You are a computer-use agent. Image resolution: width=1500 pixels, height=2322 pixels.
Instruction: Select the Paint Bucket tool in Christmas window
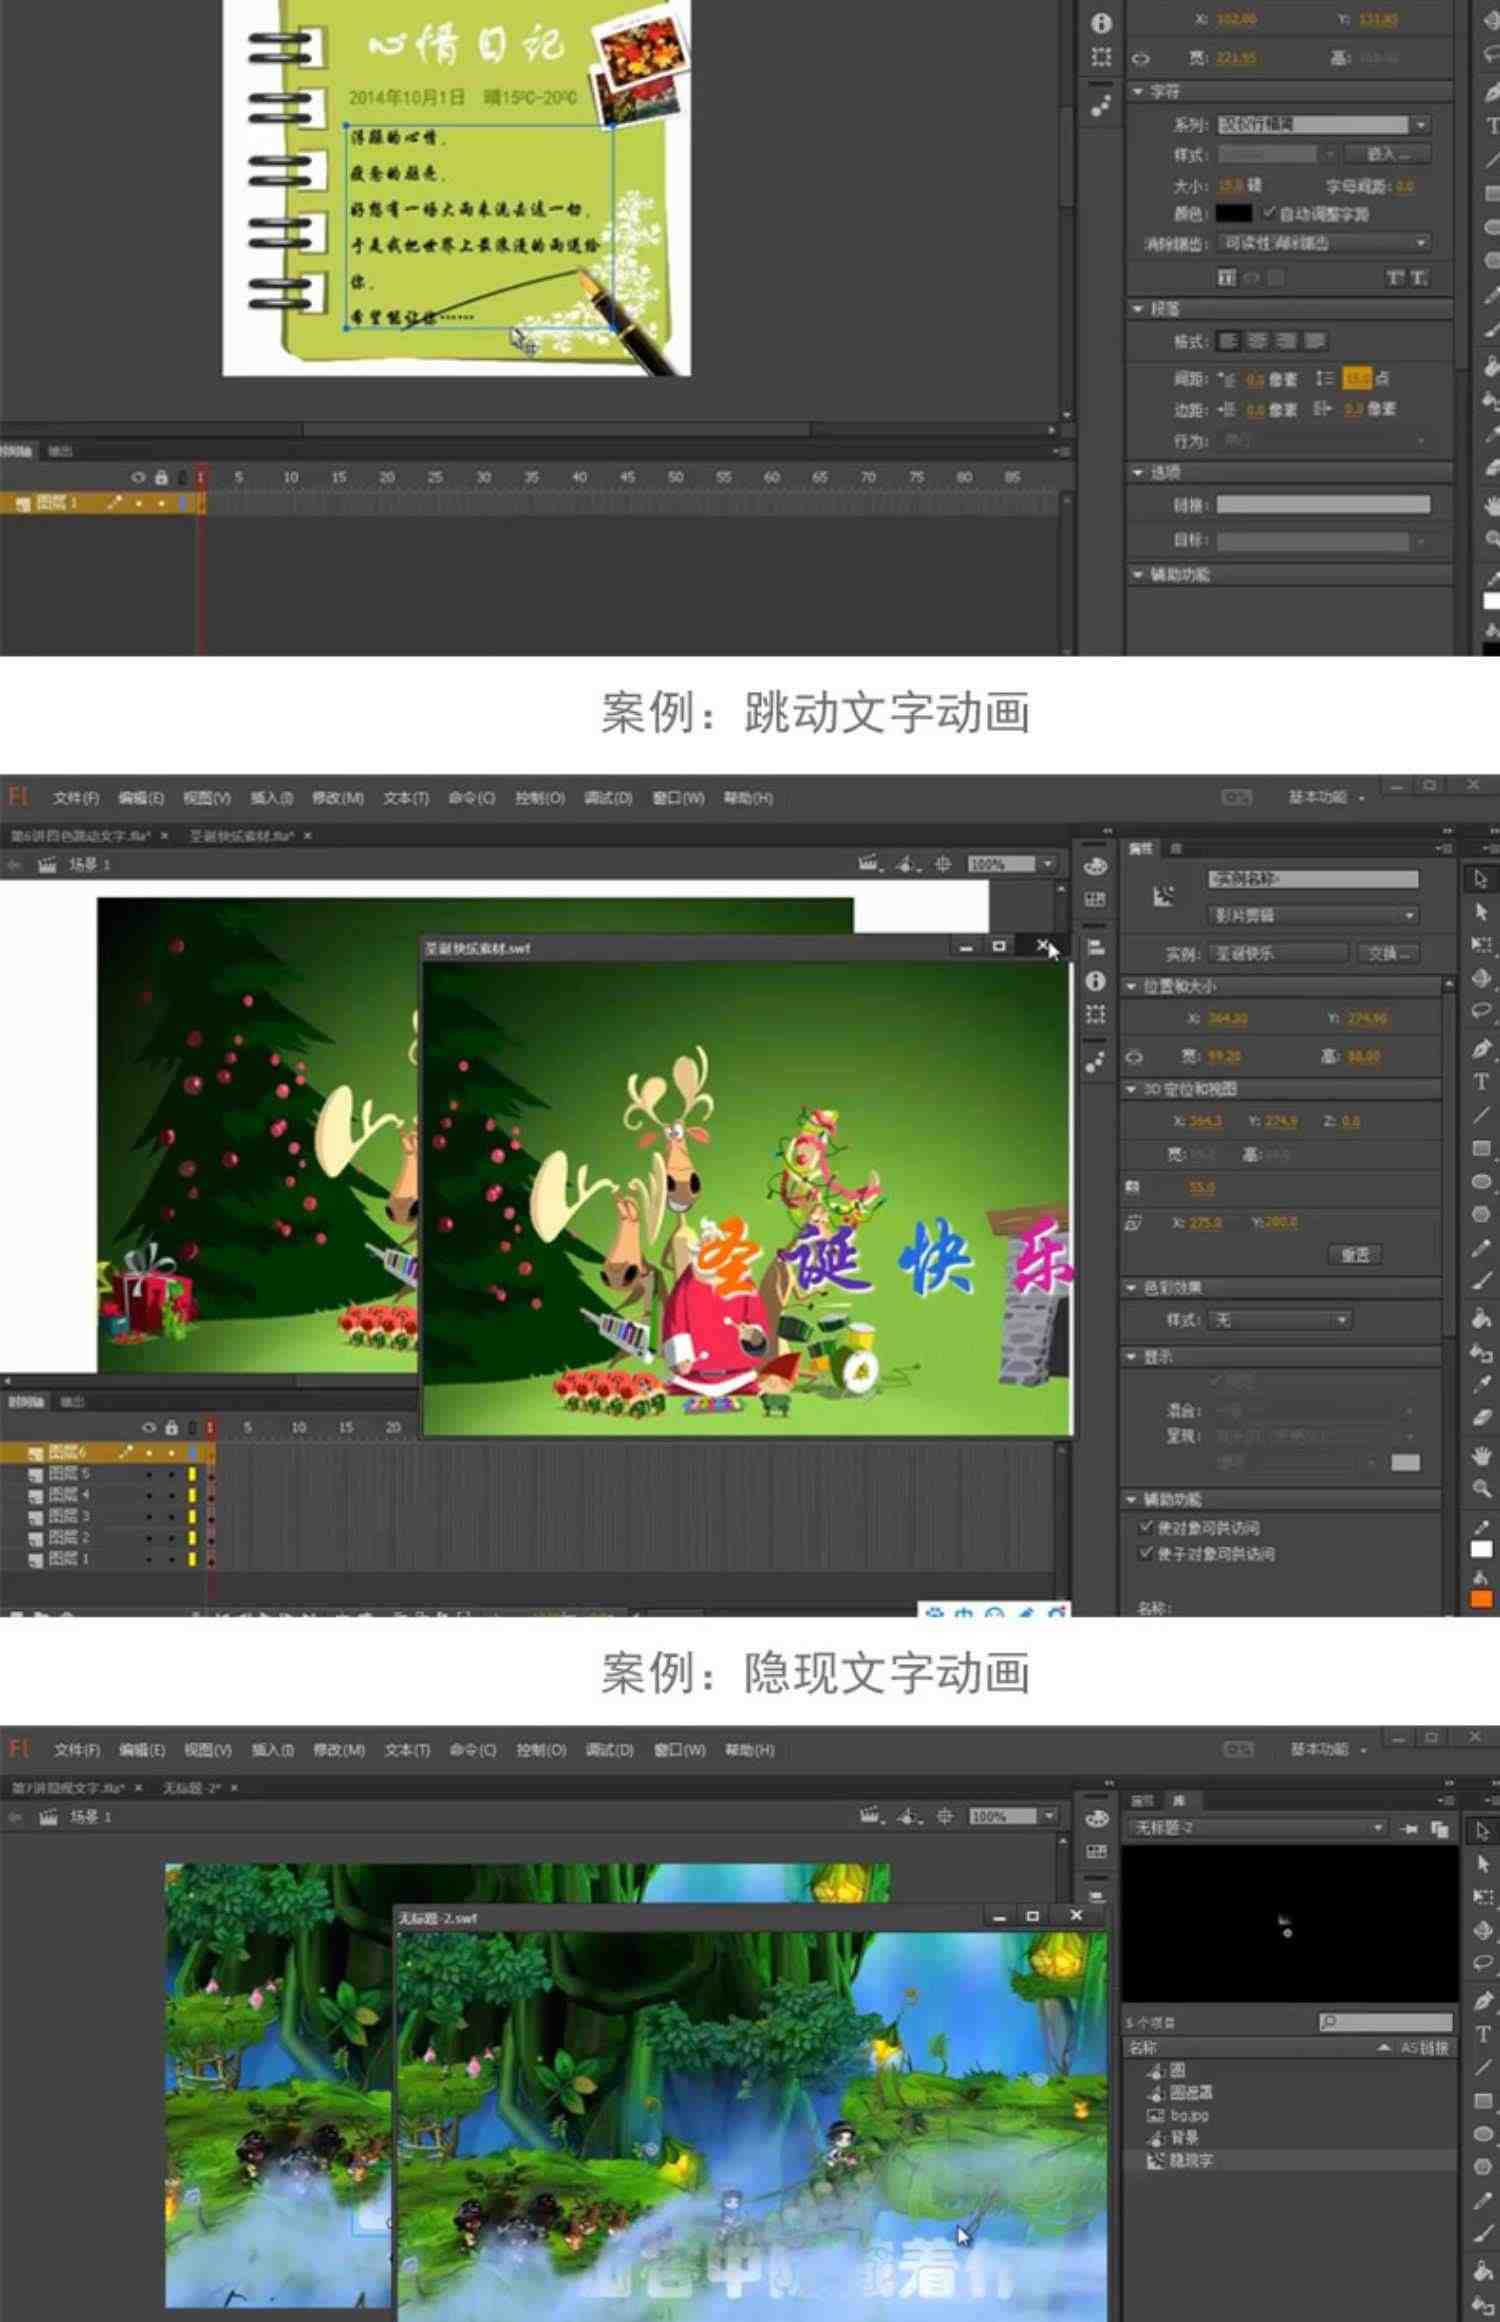[1481, 1319]
